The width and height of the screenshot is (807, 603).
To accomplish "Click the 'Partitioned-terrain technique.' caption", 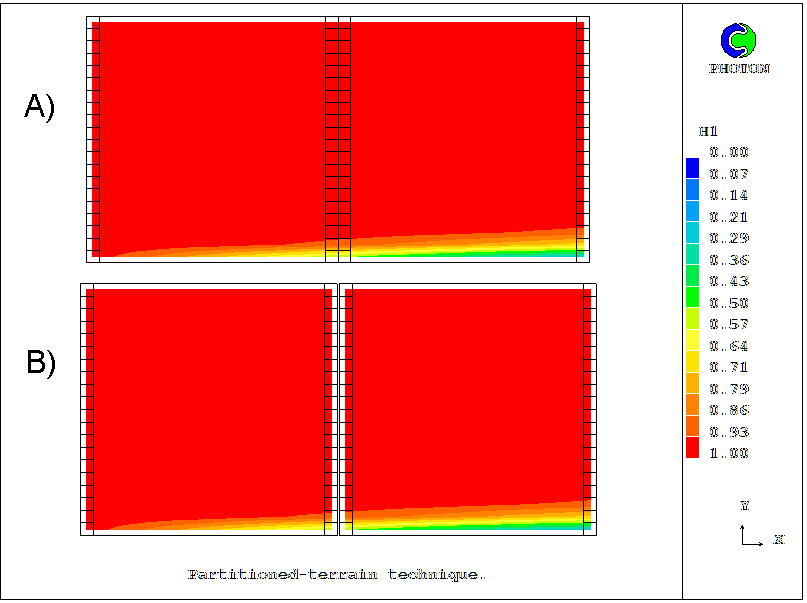I will [x=337, y=575].
